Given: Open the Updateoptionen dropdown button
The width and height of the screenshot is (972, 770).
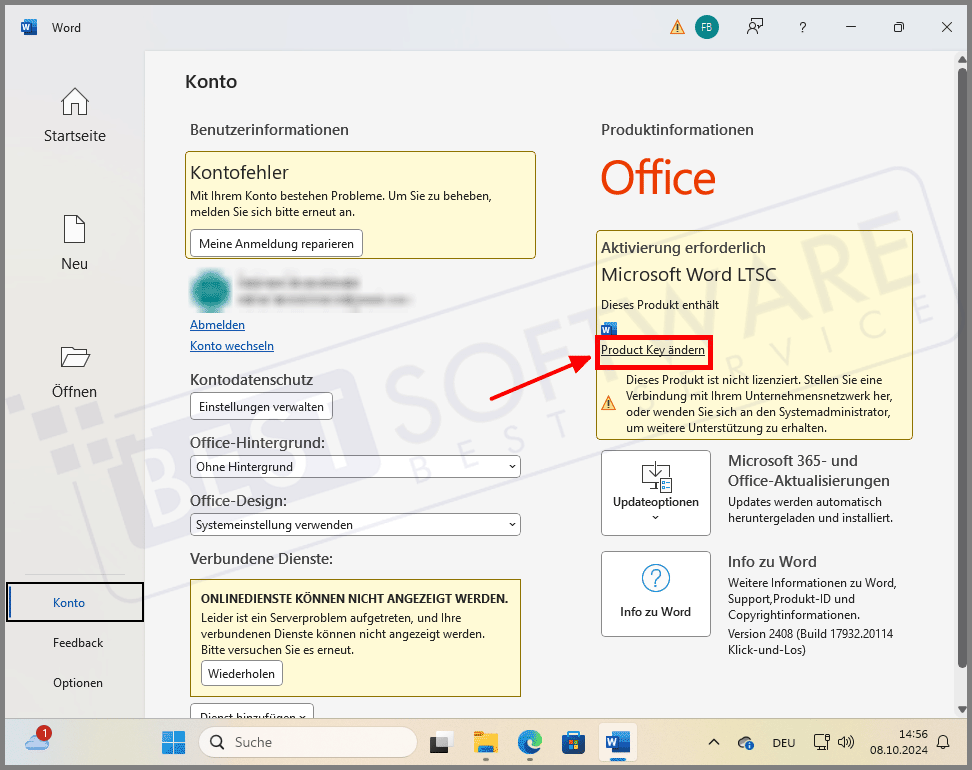Looking at the screenshot, I should pos(656,493).
